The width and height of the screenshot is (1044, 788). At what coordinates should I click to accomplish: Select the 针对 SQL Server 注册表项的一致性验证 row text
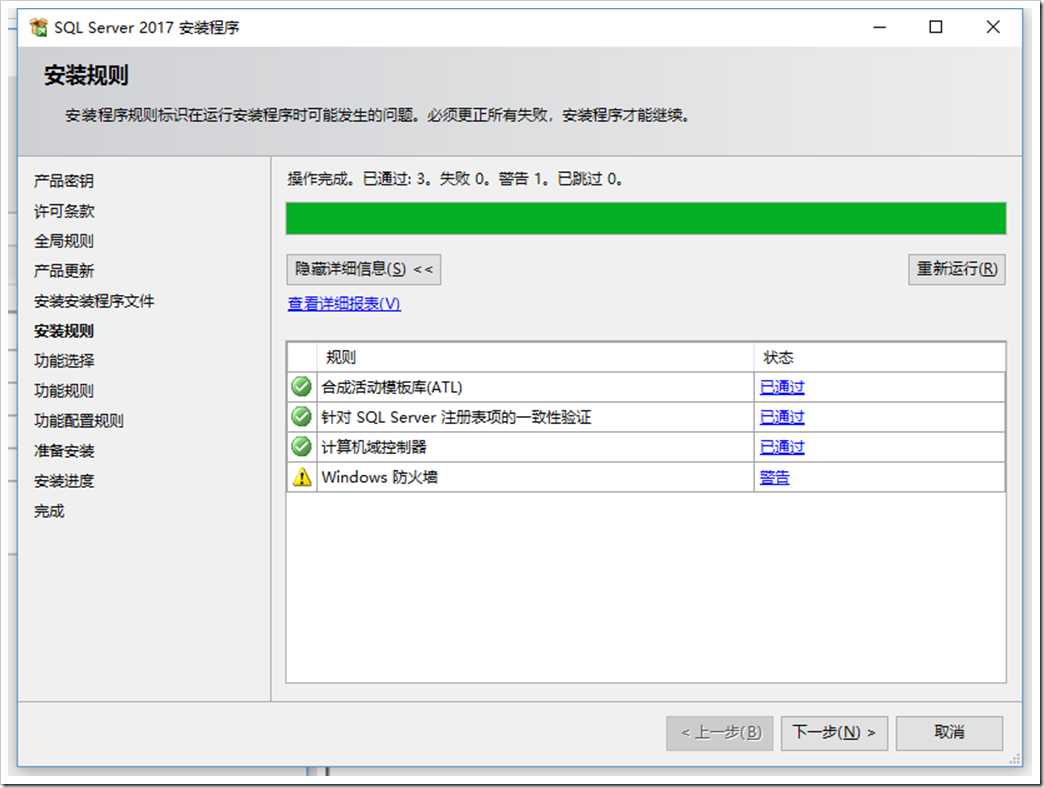point(456,417)
